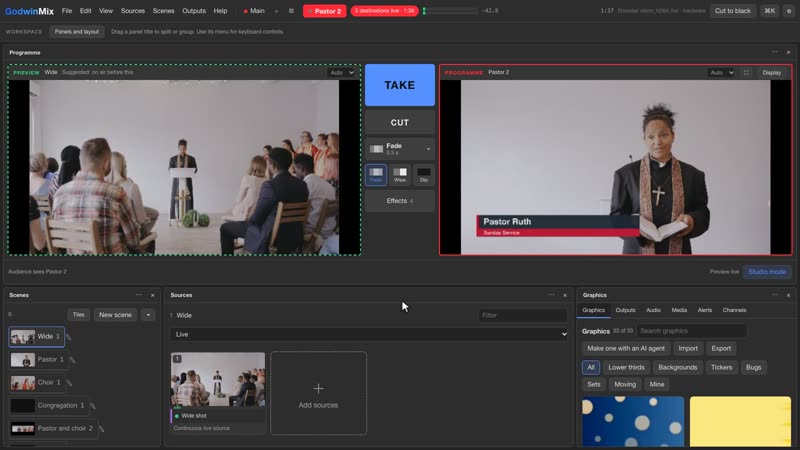Open the Outputs menu
The height and width of the screenshot is (450, 800).
194,11
